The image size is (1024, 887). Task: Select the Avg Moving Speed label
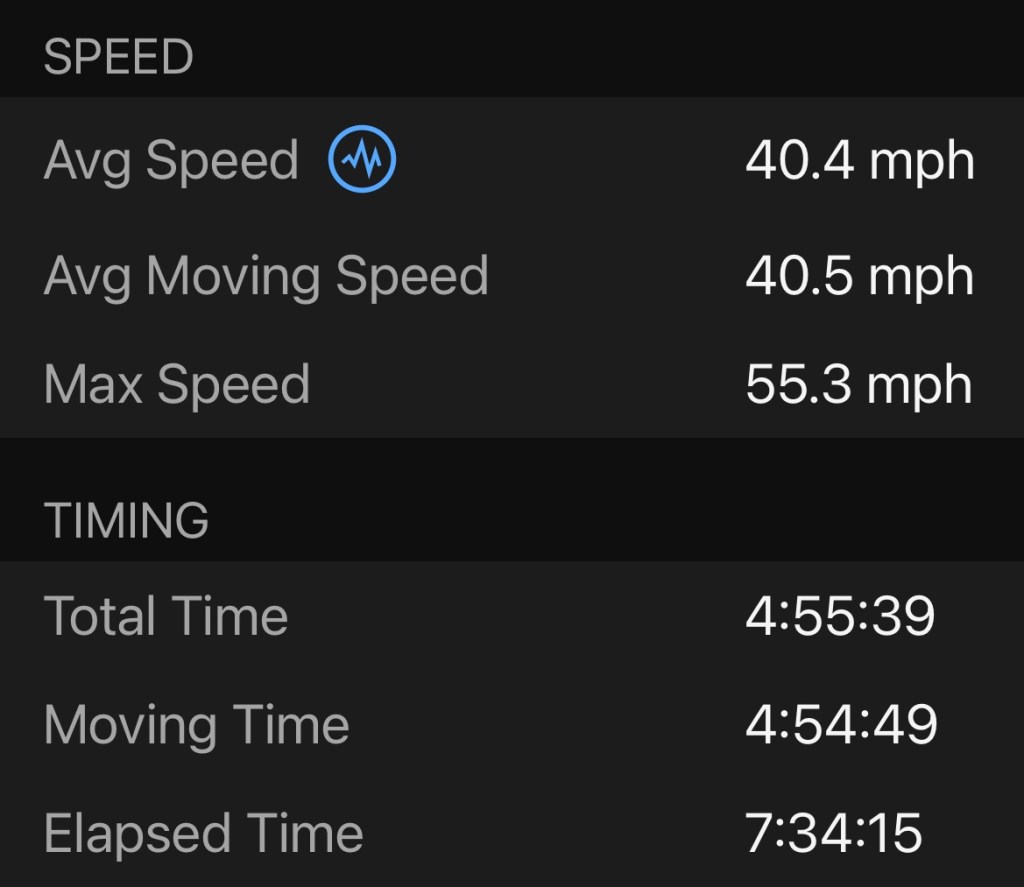(x=266, y=275)
